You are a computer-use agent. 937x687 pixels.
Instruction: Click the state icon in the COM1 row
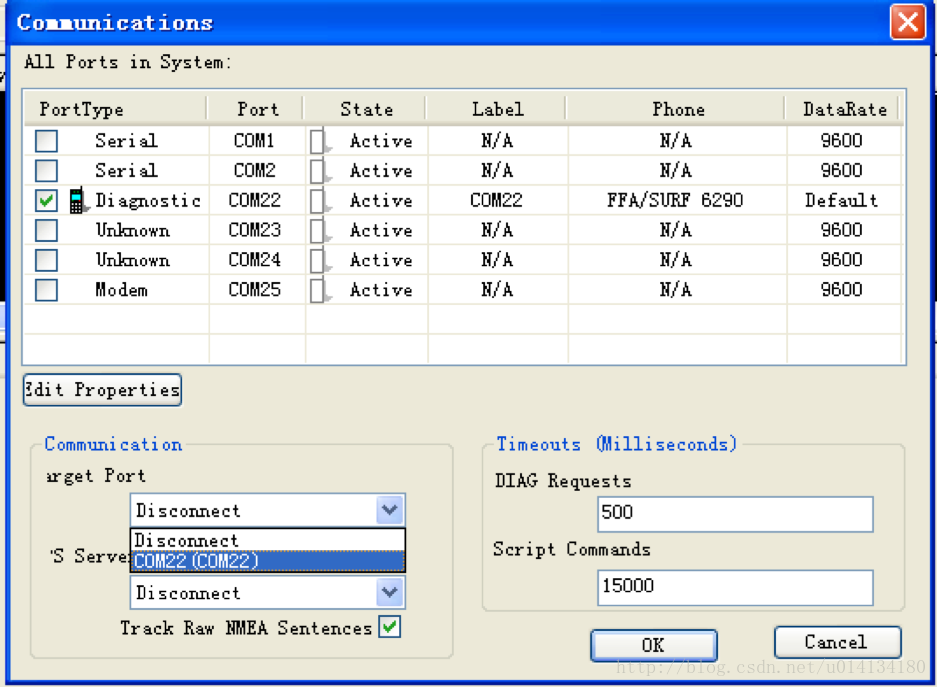(x=320, y=141)
